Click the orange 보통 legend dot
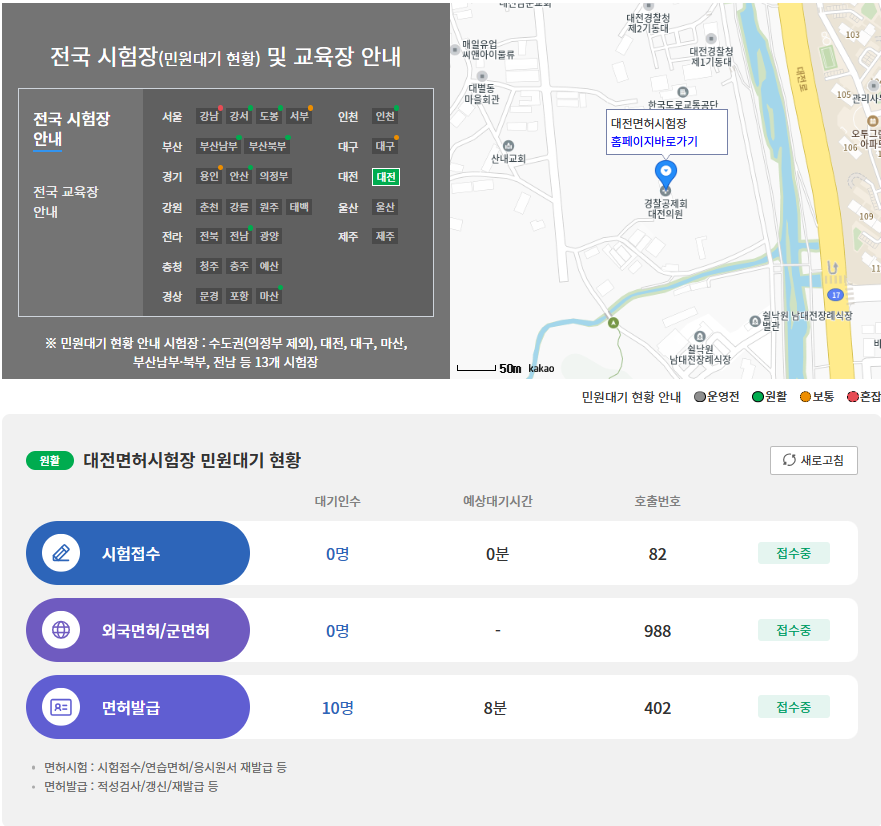The image size is (881, 826). [x=805, y=397]
